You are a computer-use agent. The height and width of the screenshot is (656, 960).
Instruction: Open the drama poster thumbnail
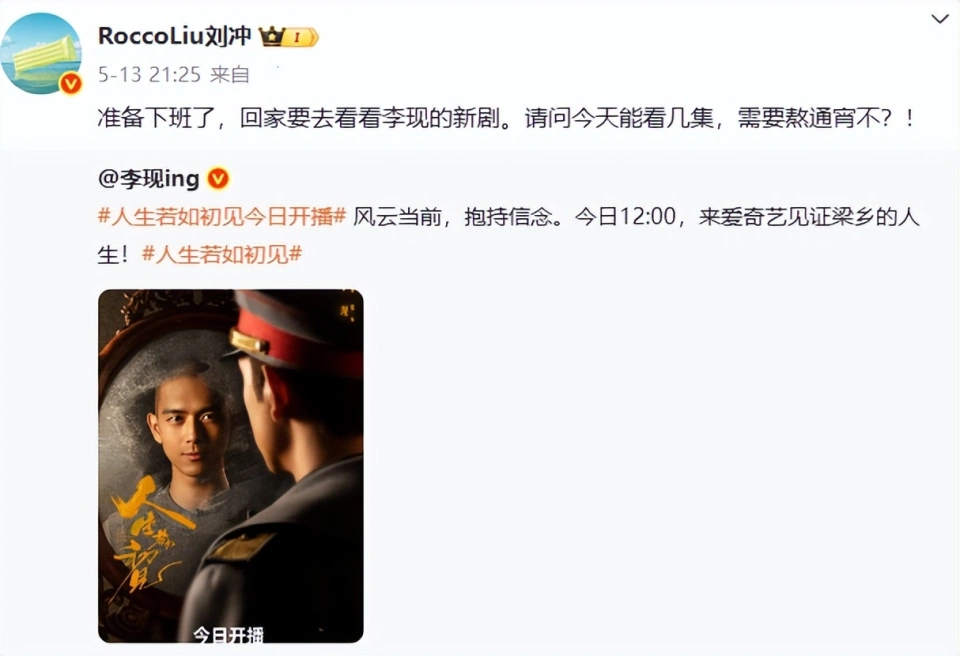(231, 466)
